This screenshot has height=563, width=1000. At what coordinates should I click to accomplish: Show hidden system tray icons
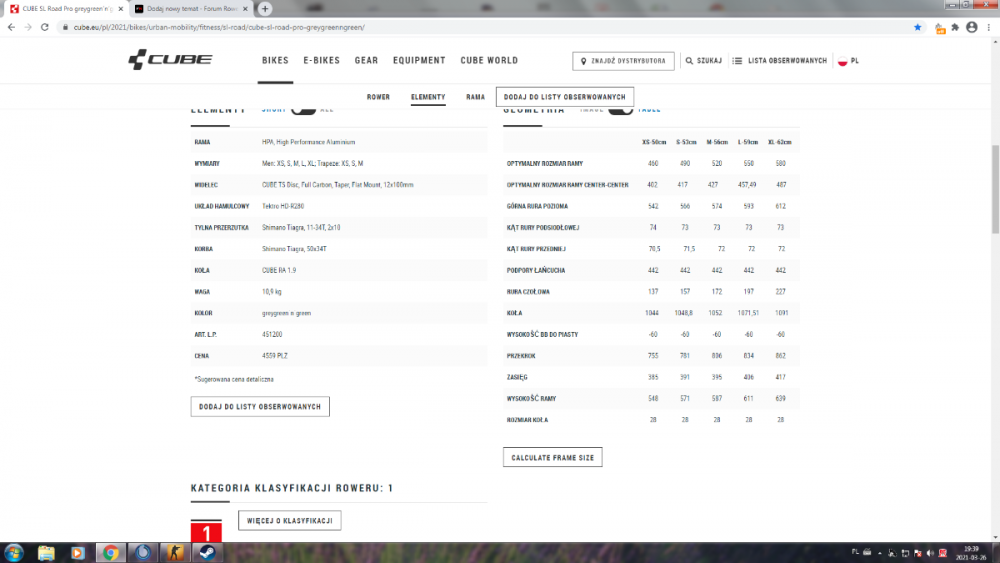tap(879, 553)
